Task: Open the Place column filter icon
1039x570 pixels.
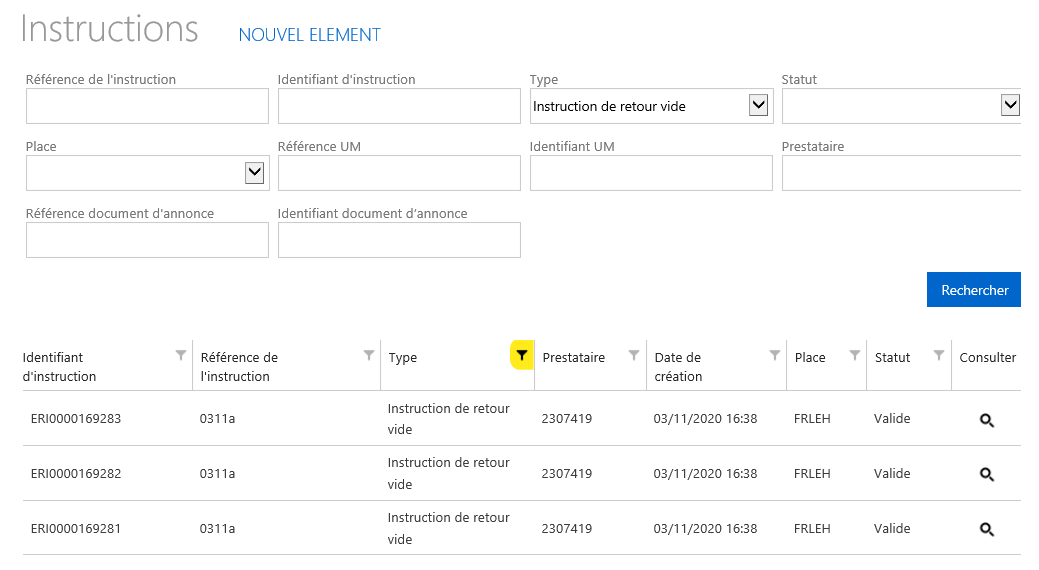Action: click(855, 355)
